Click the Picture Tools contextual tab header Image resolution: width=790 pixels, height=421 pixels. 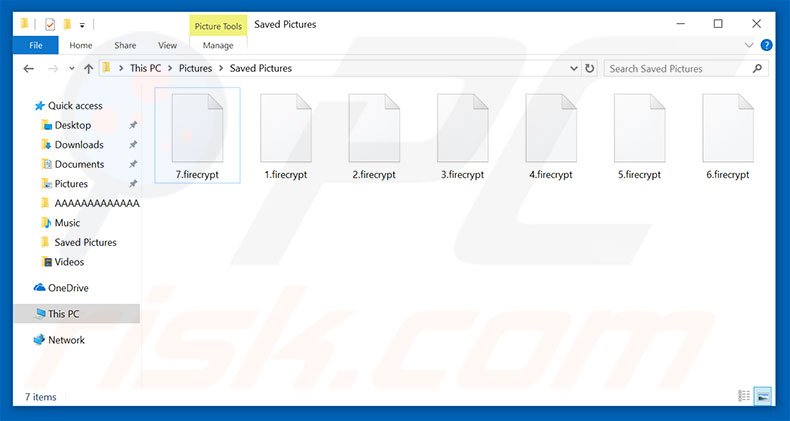tap(218, 26)
